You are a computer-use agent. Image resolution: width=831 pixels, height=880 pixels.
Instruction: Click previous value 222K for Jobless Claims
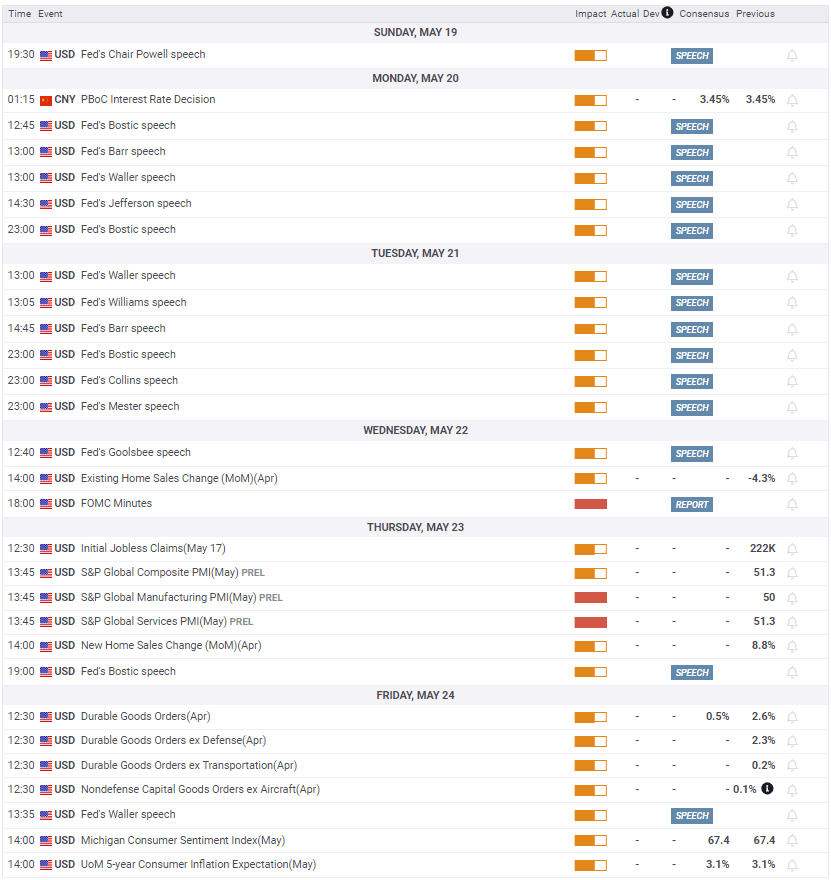(x=763, y=548)
